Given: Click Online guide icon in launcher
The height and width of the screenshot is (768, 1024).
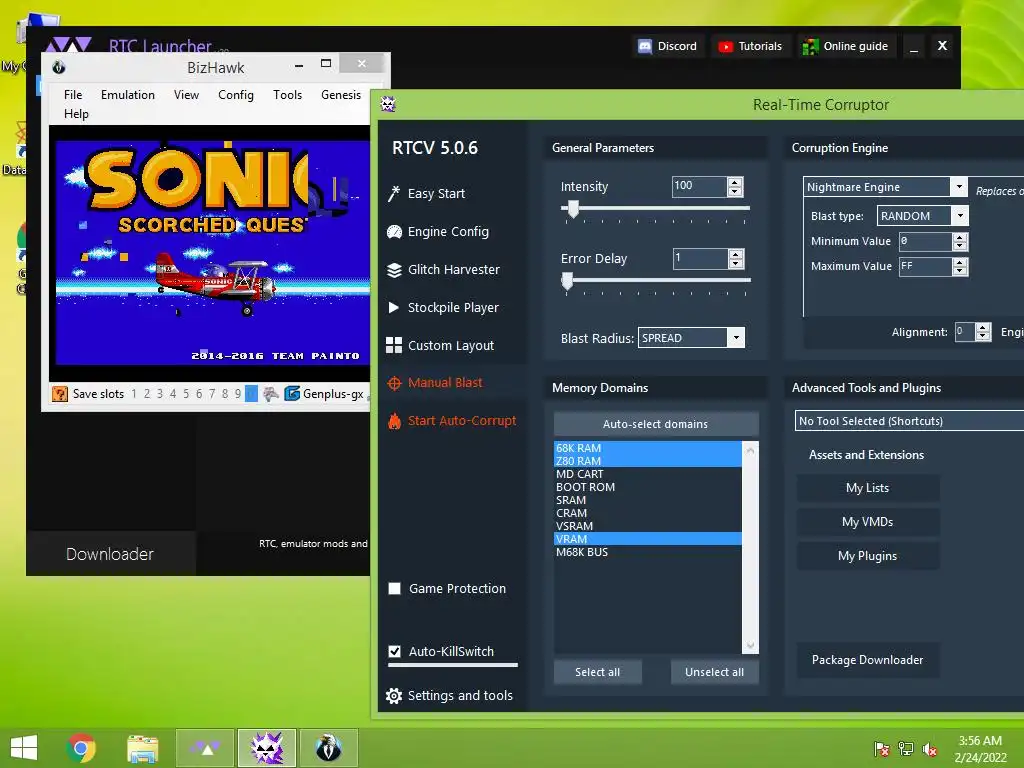Looking at the screenshot, I should coord(810,46).
